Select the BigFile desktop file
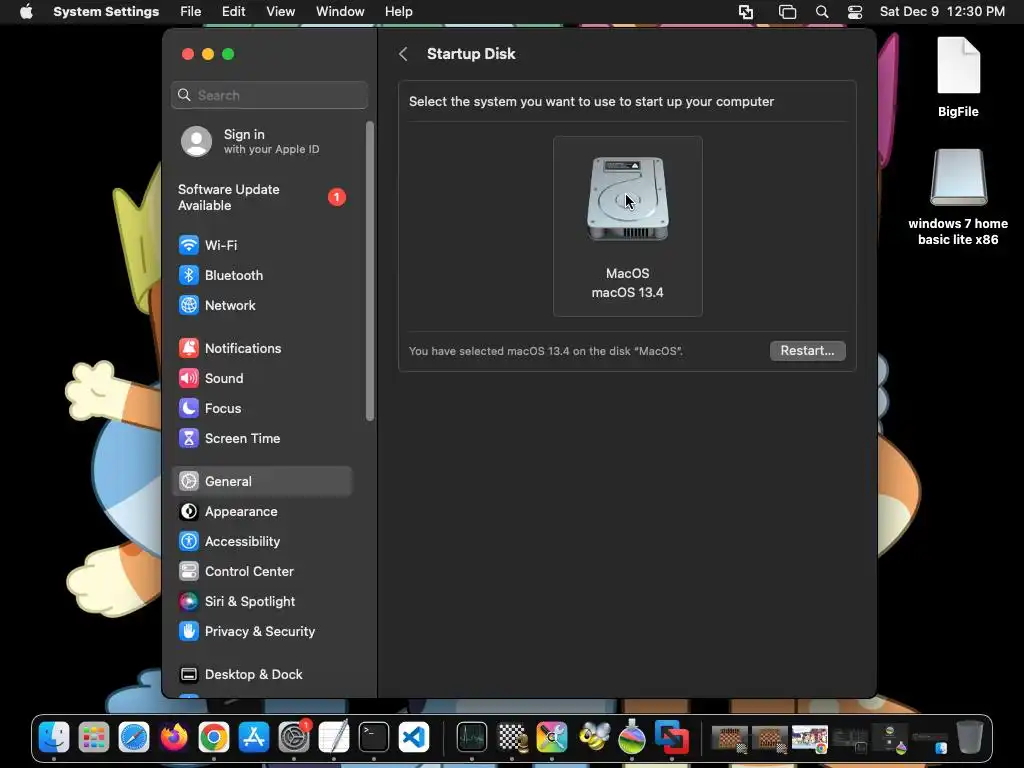Image resolution: width=1024 pixels, height=768 pixels. [x=958, y=77]
